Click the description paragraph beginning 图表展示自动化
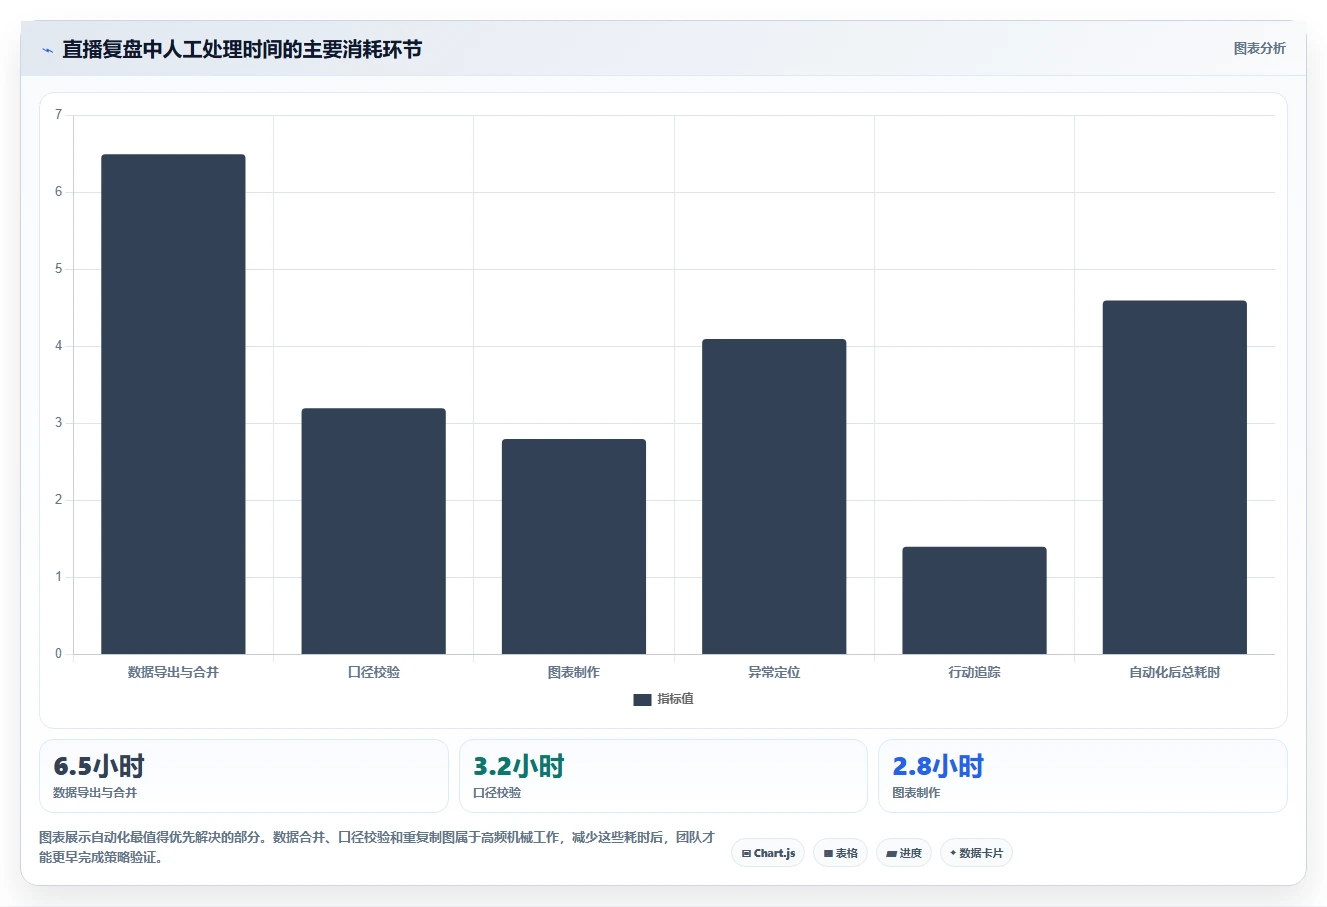Screen dimensions: 1327x907 [x=377, y=847]
